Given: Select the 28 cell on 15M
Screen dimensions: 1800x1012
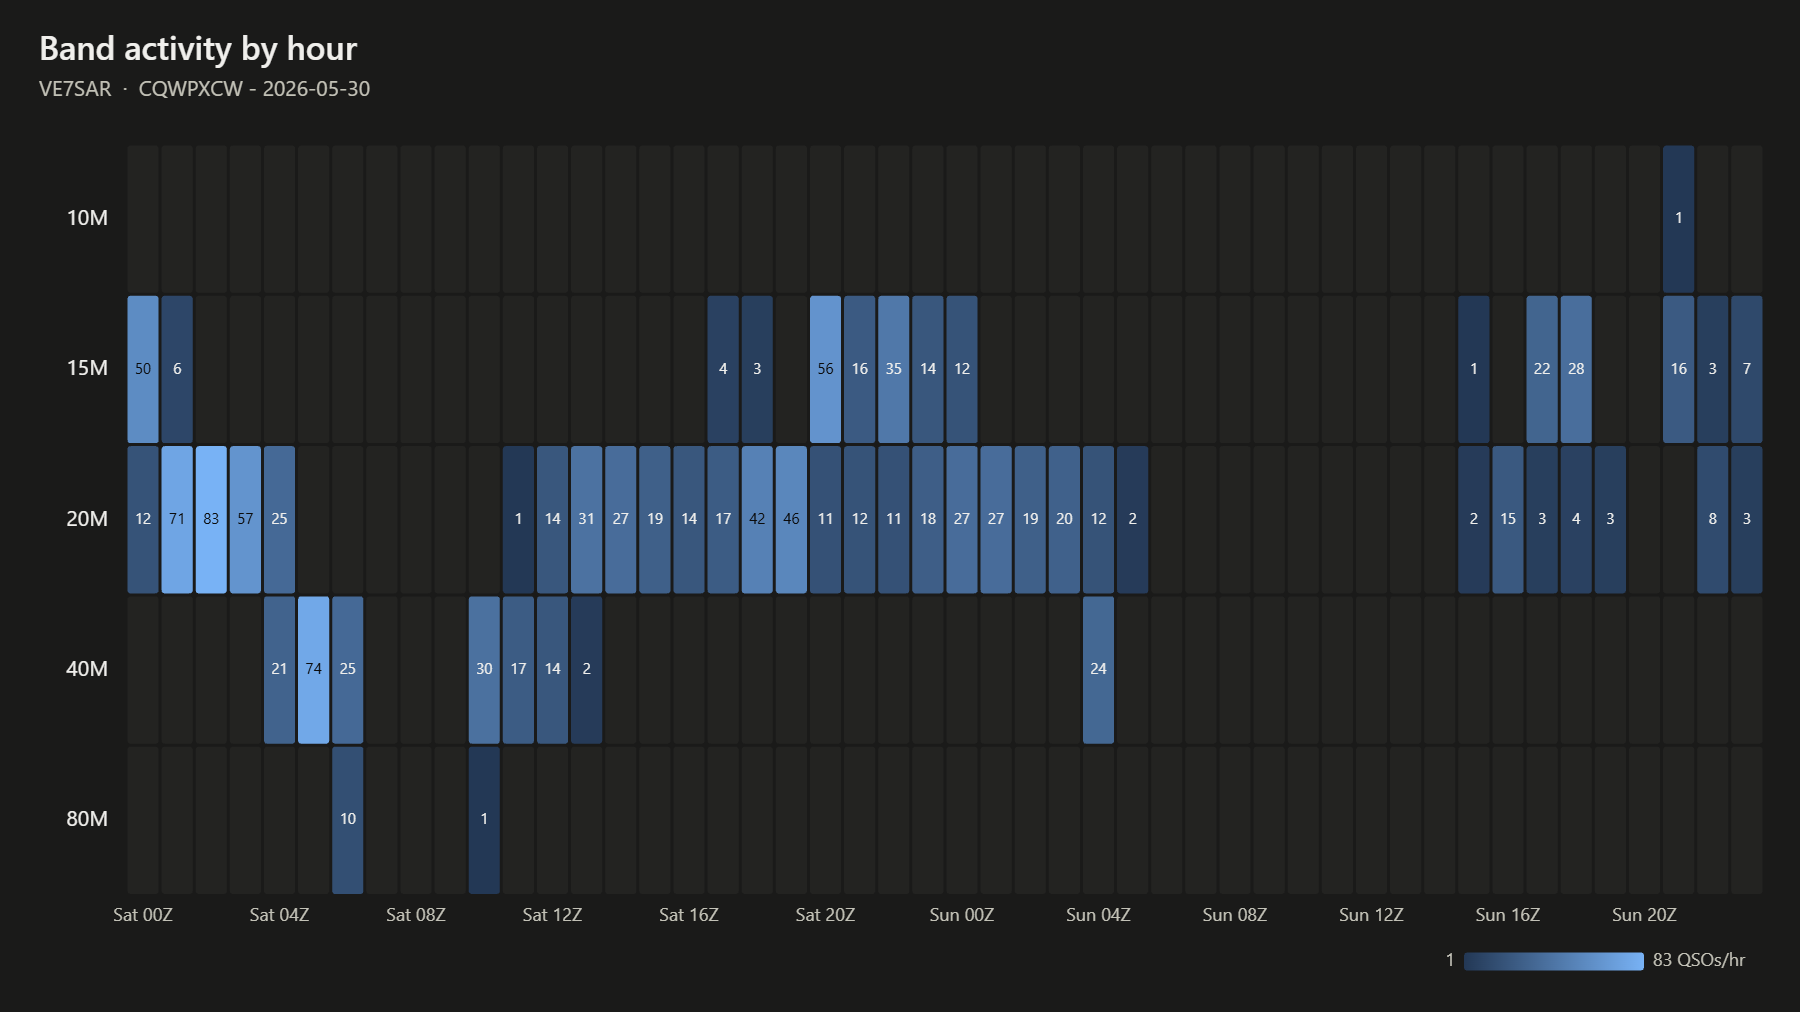Looking at the screenshot, I should [1576, 369].
